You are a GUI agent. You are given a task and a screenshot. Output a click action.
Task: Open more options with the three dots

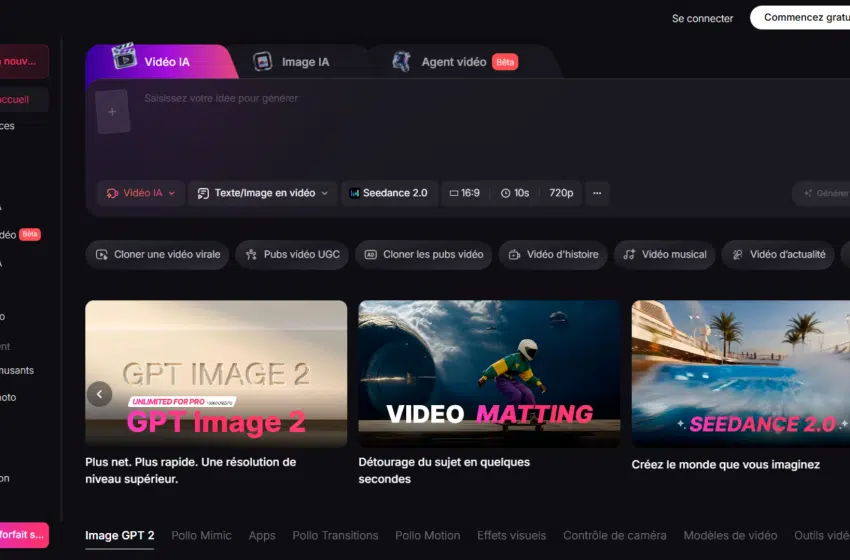[597, 193]
